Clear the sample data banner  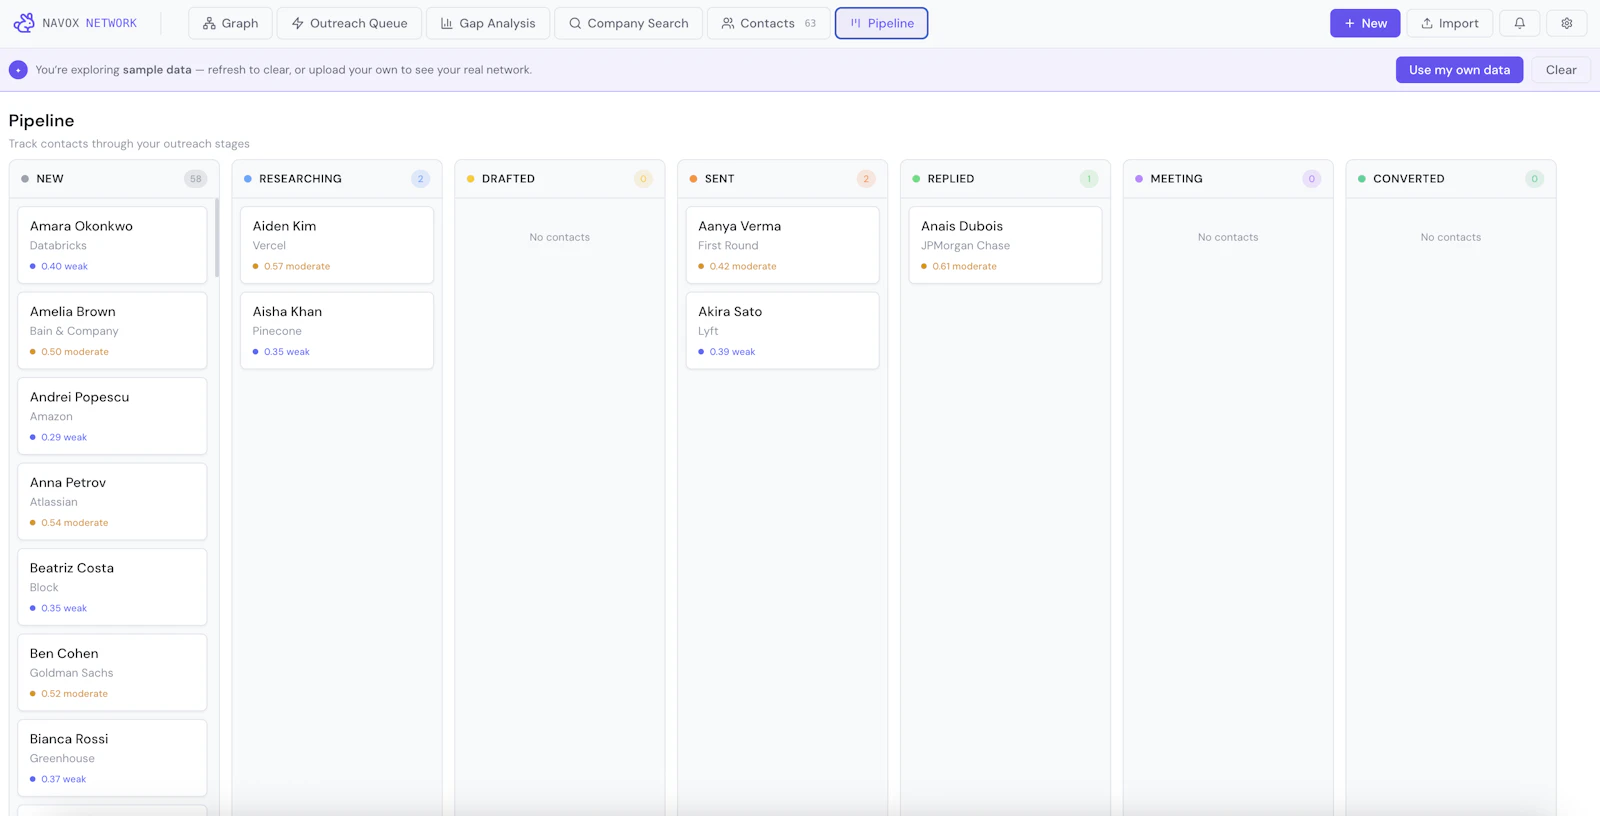click(x=1561, y=70)
